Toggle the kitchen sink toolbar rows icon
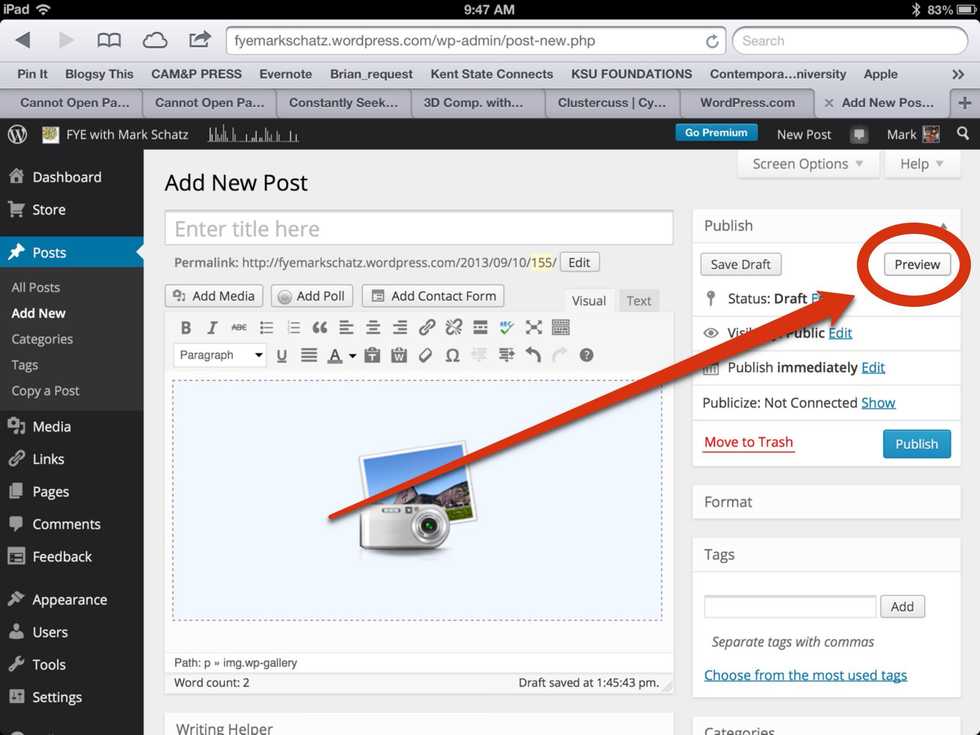 pyautogui.click(x=561, y=328)
